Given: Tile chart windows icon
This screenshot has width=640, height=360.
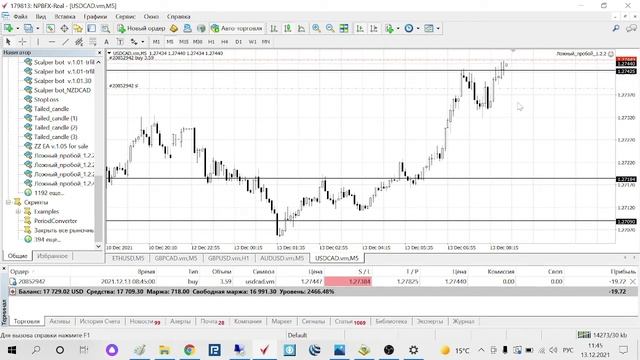Looking at the screenshot, I should click(344, 28).
